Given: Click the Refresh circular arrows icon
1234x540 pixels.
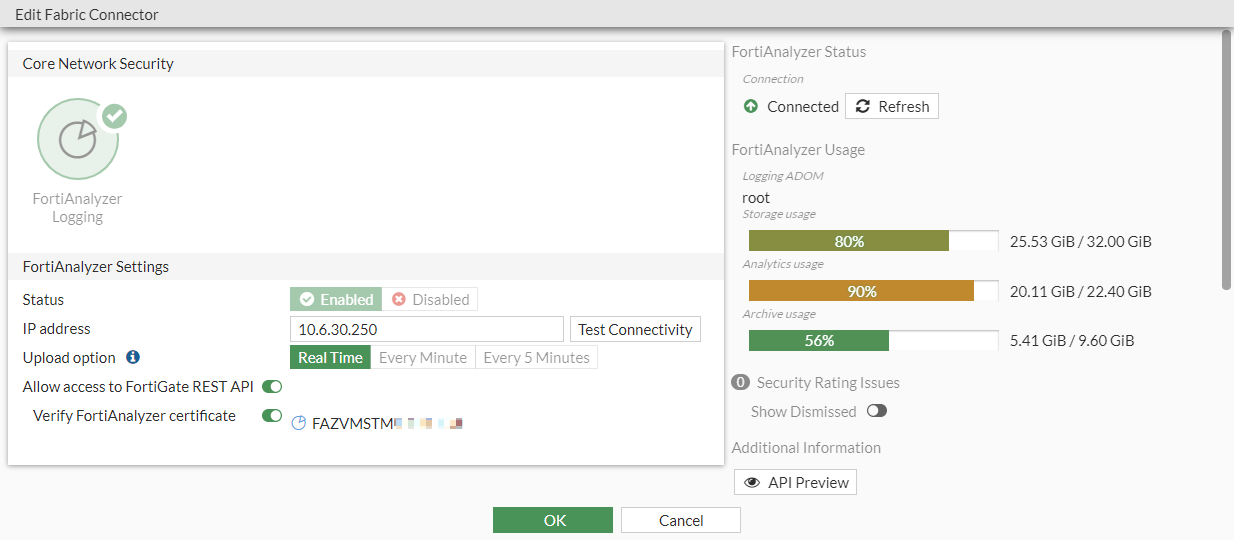Looking at the screenshot, I should (863, 106).
